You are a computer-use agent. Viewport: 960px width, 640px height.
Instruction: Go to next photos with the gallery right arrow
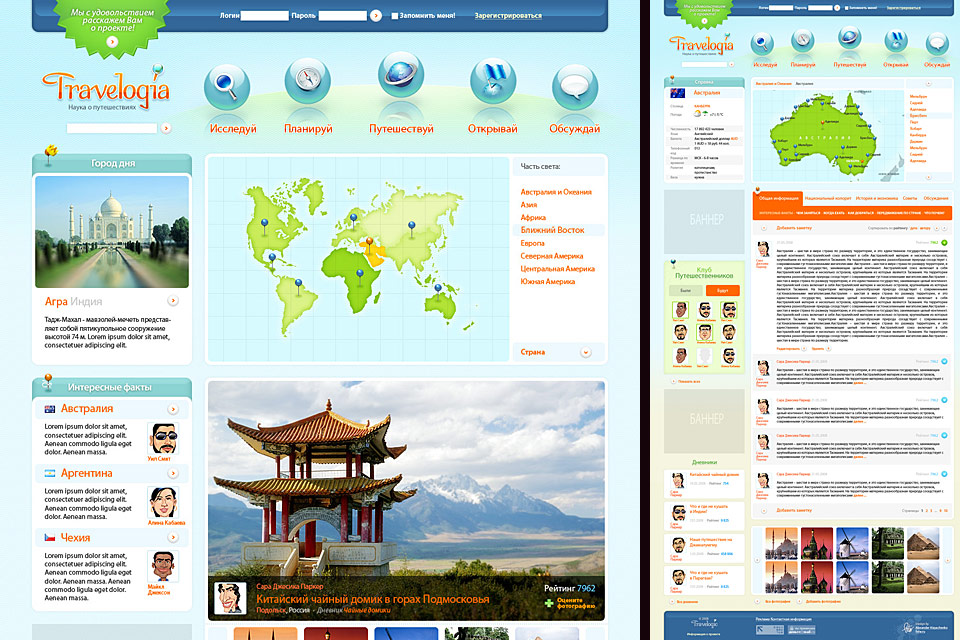point(948,560)
